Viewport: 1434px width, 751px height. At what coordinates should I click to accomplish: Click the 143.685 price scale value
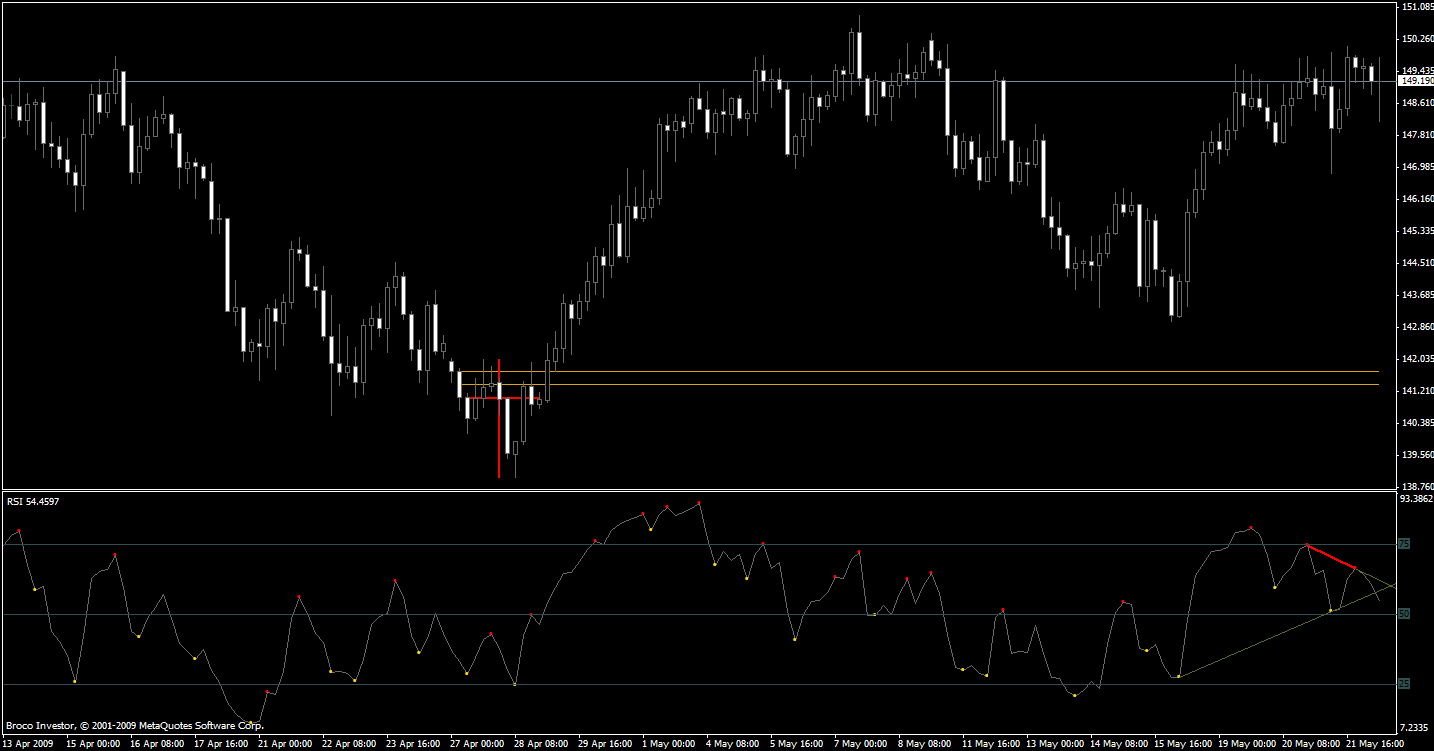(1418, 295)
